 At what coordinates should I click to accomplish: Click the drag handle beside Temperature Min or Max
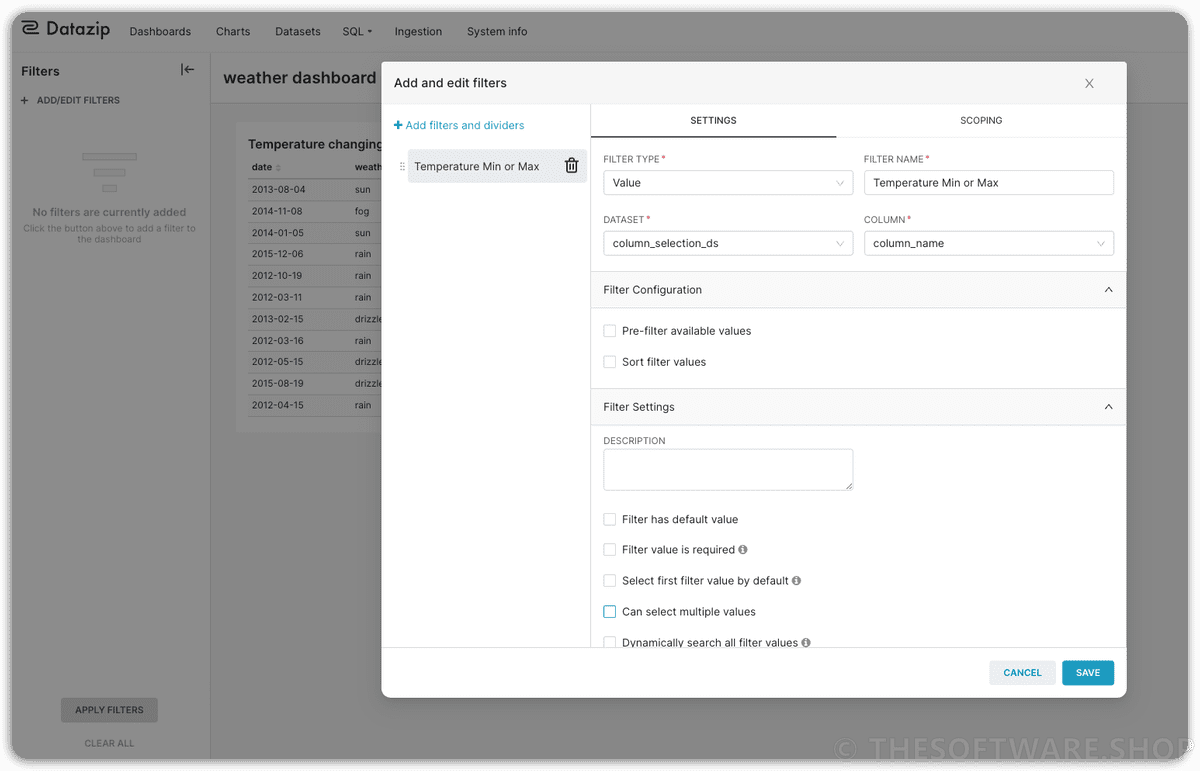pyautogui.click(x=402, y=166)
